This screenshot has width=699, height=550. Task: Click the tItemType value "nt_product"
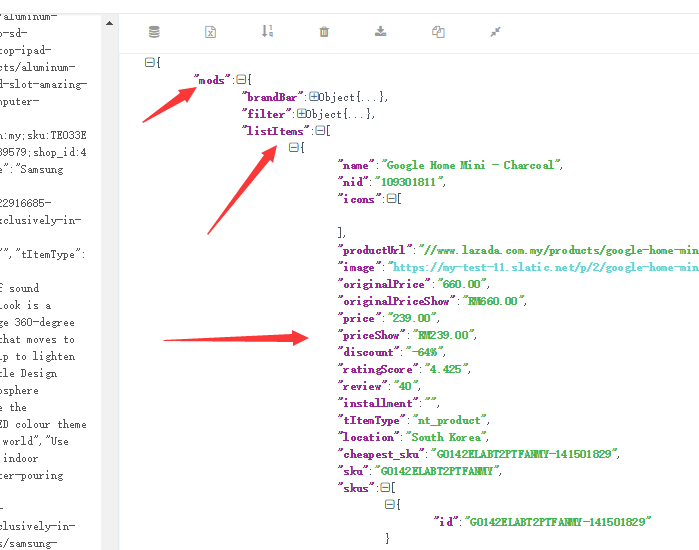pyautogui.click(x=449, y=420)
